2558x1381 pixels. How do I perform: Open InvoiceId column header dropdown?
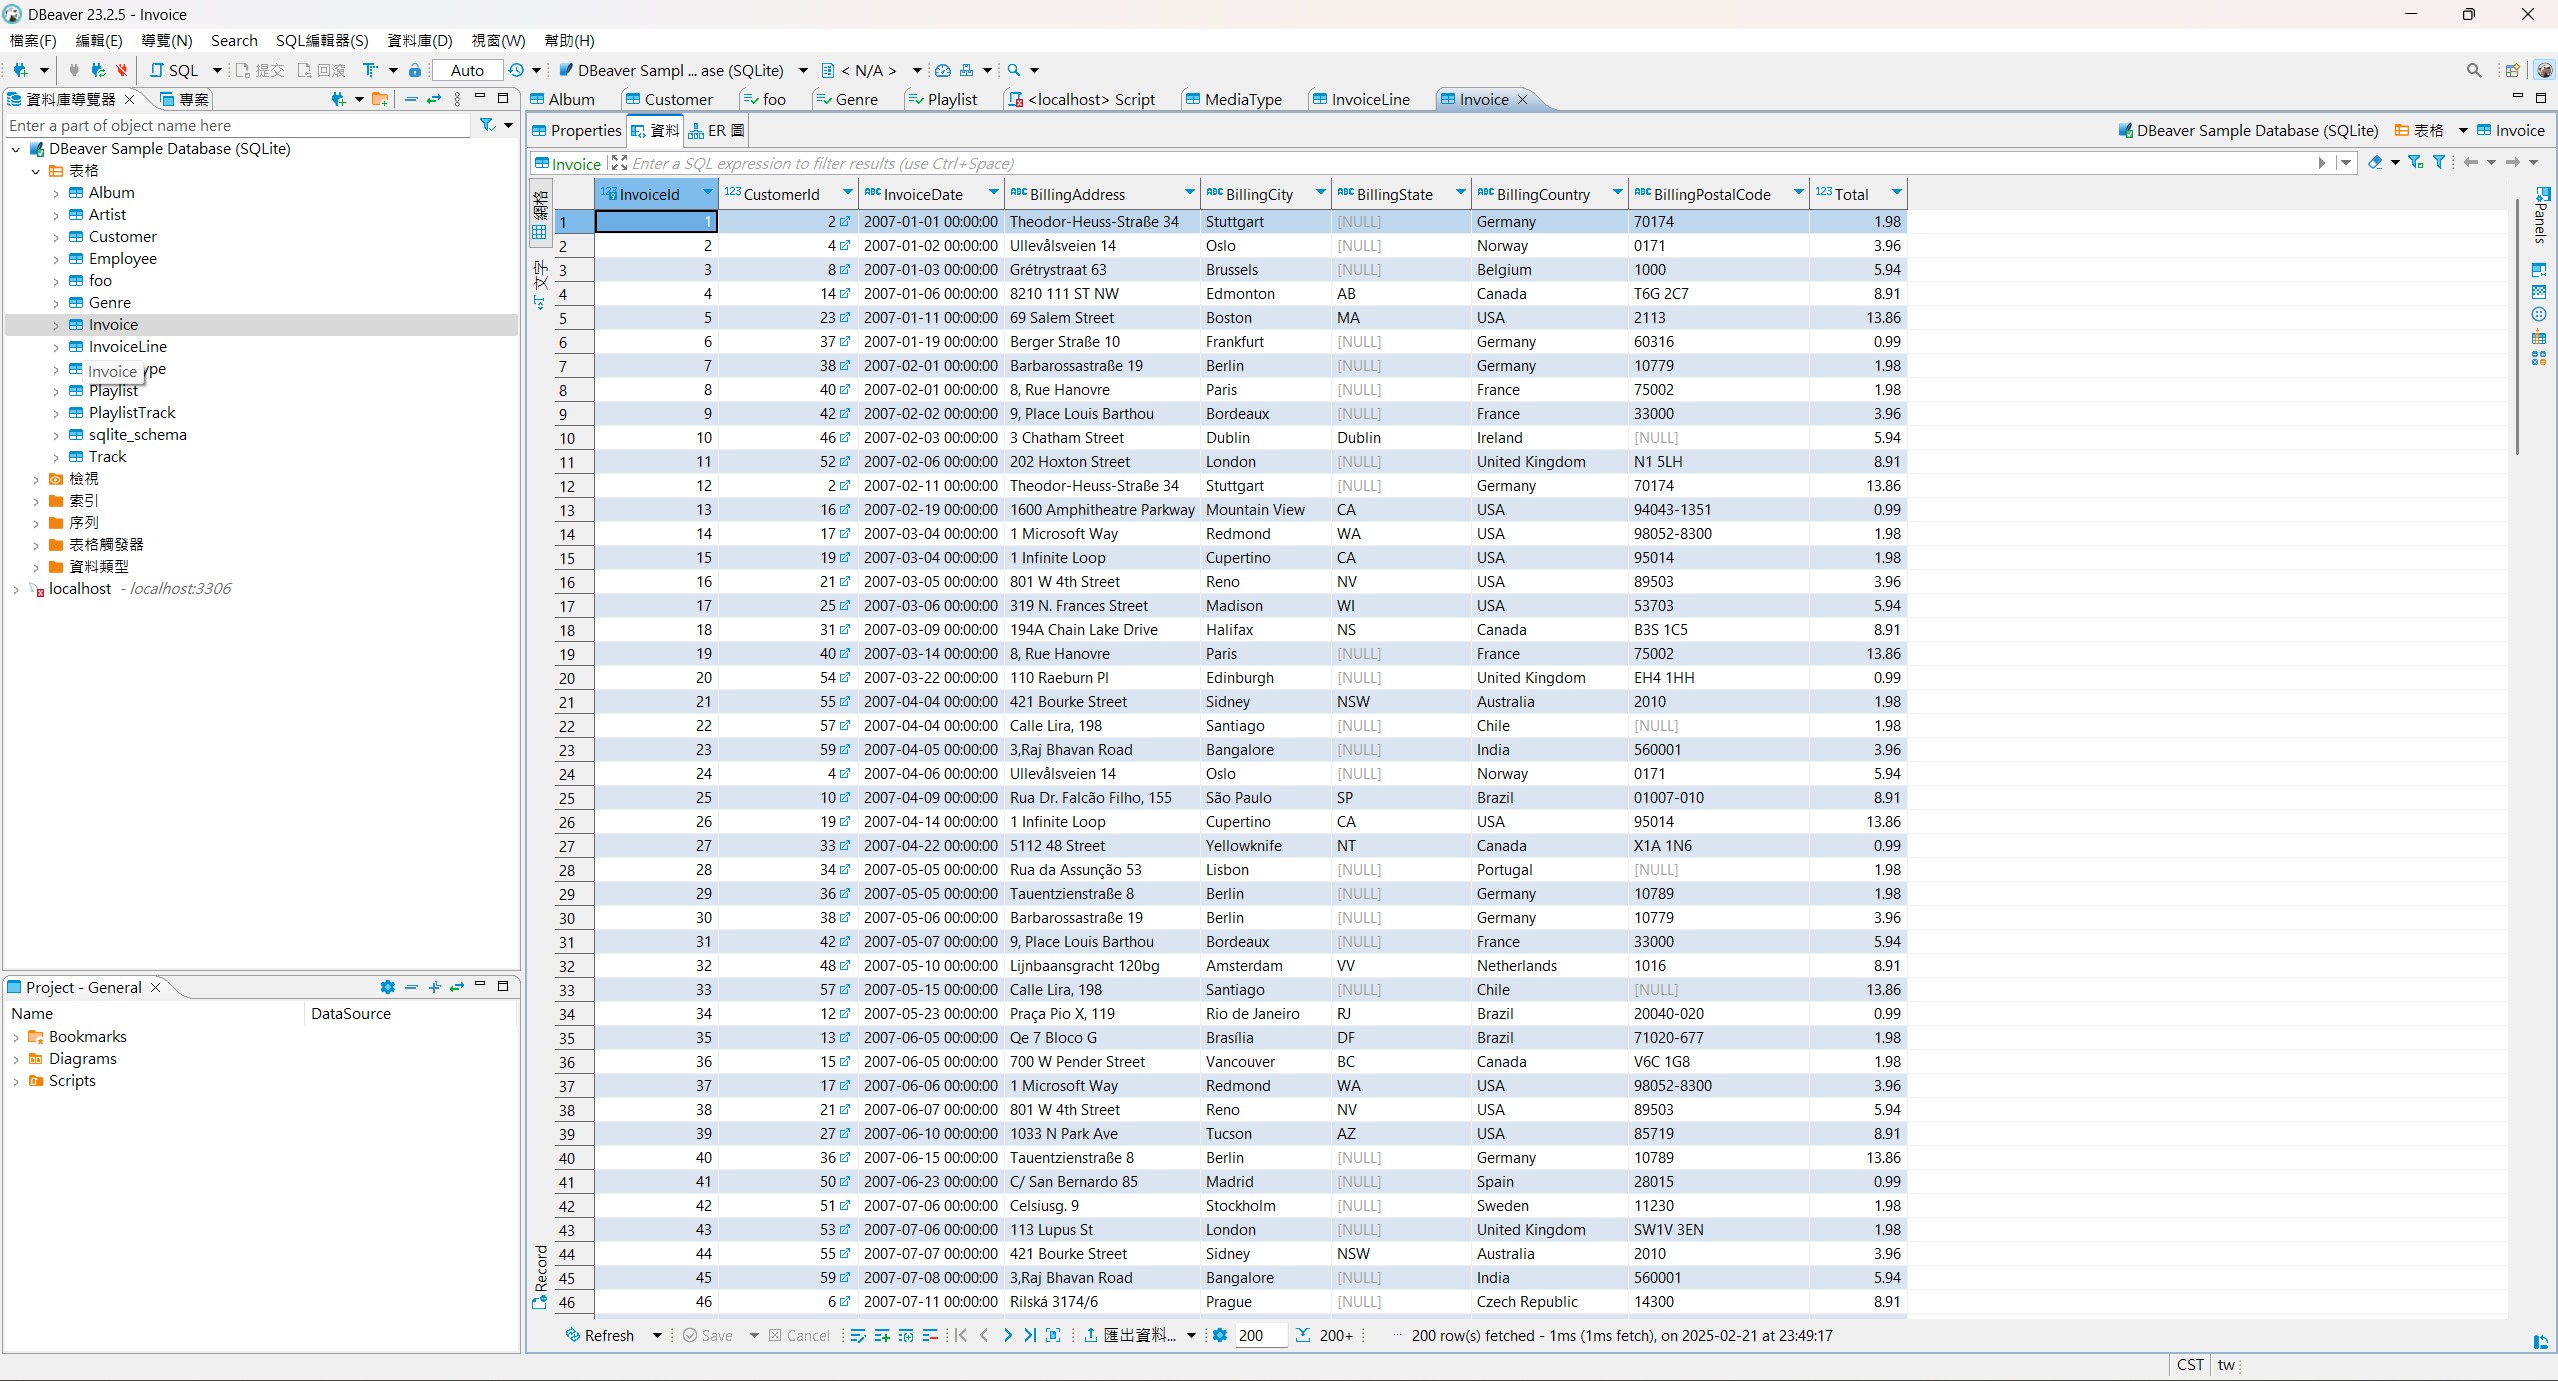[707, 192]
